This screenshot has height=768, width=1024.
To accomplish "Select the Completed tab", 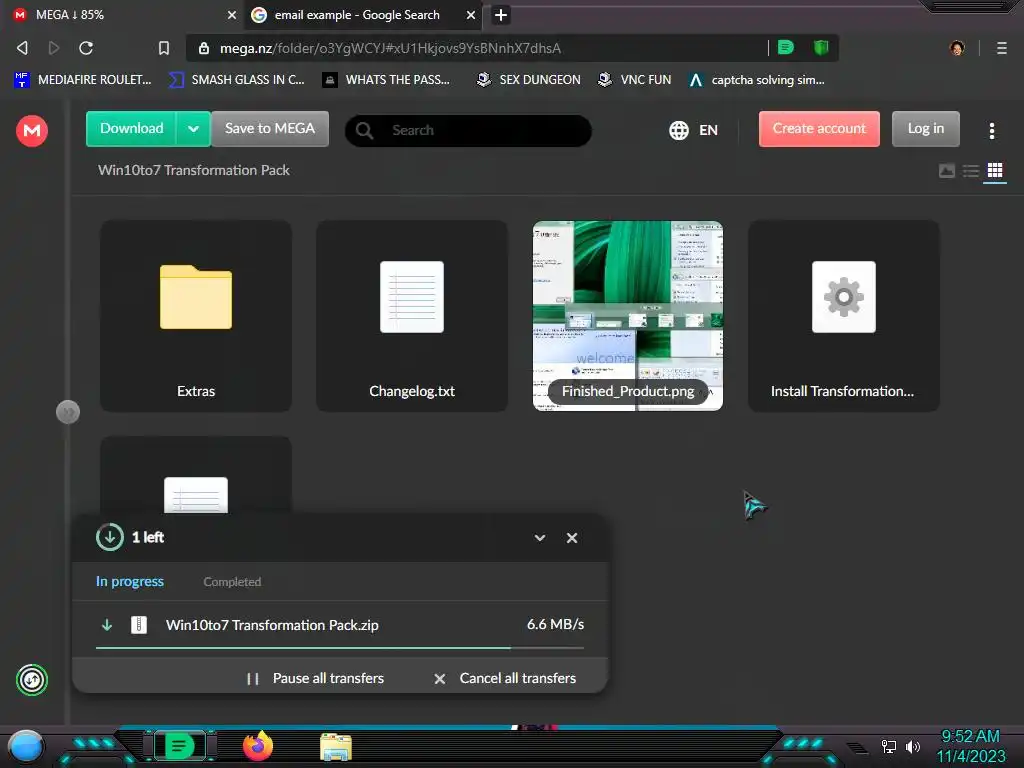I will tap(232, 581).
